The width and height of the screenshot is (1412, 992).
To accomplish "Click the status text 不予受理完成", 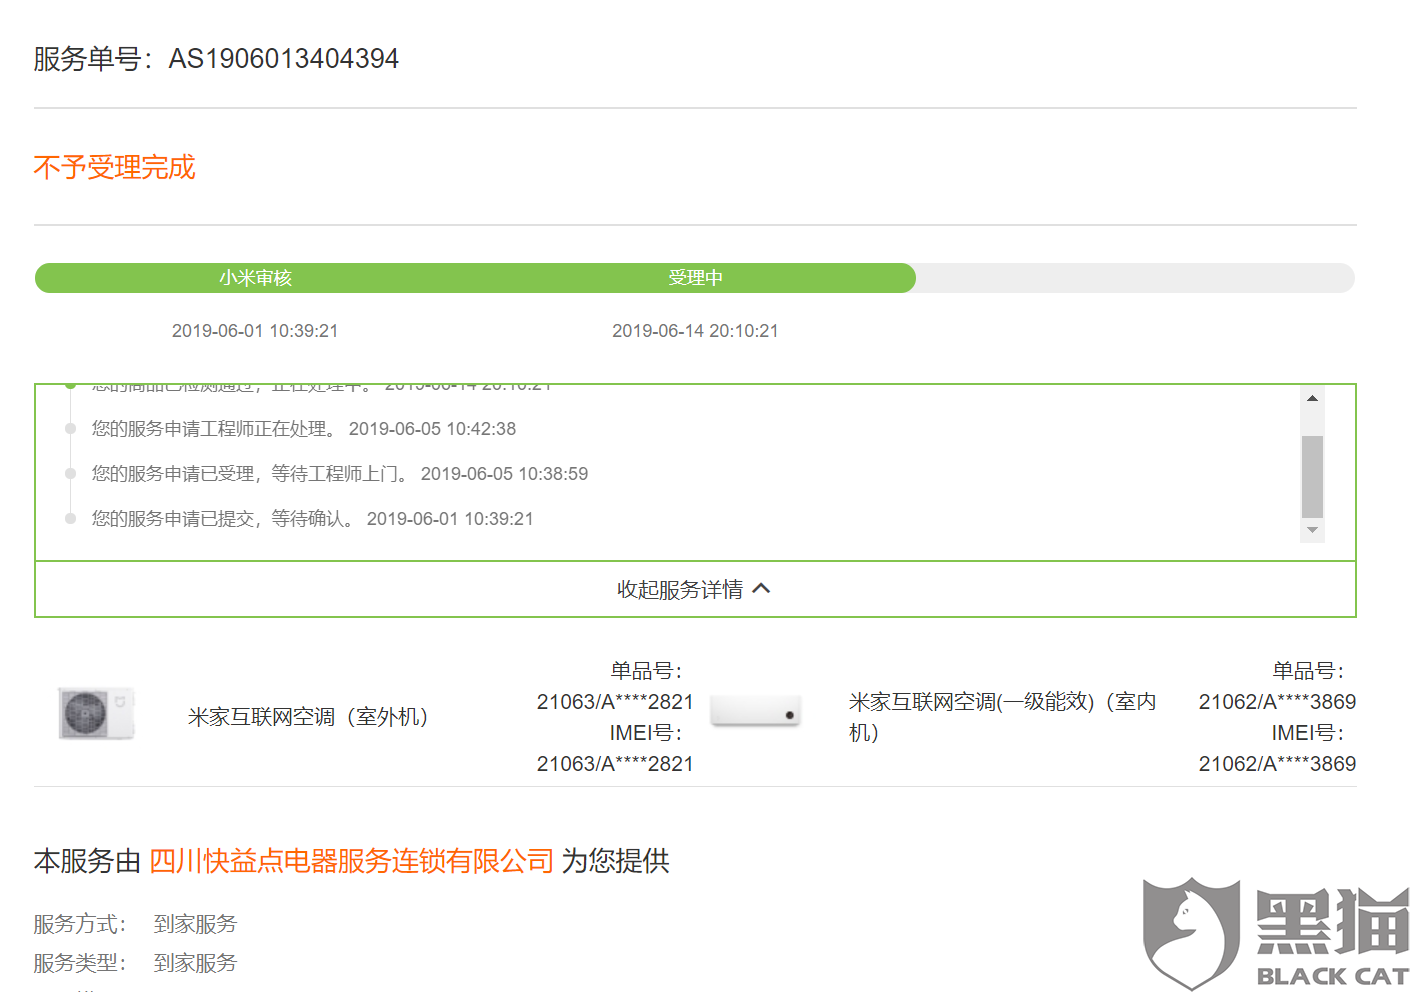I will (114, 167).
